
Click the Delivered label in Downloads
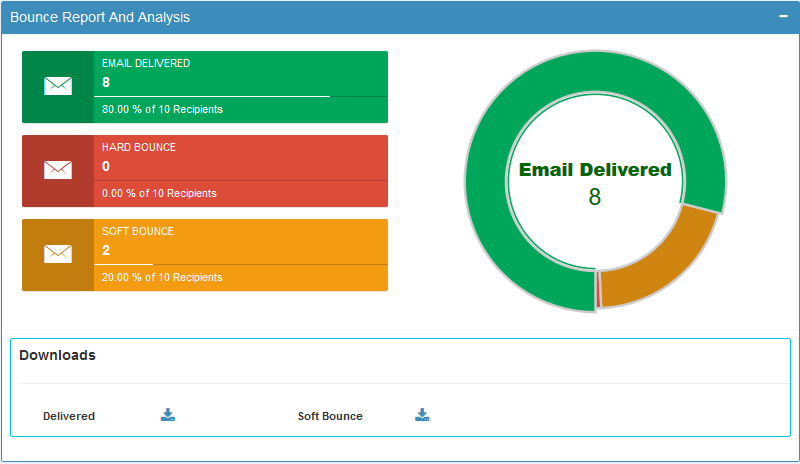click(69, 416)
